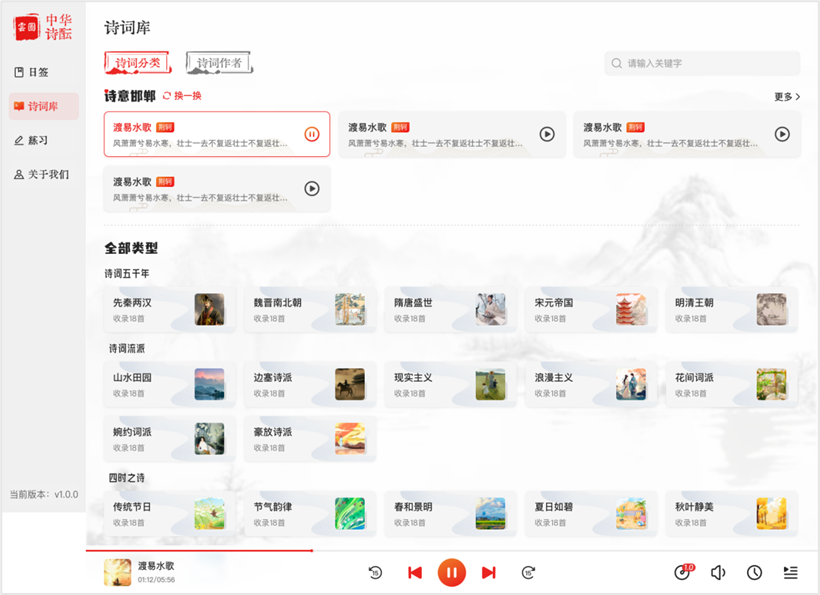Skip to the next track

(x=489, y=572)
